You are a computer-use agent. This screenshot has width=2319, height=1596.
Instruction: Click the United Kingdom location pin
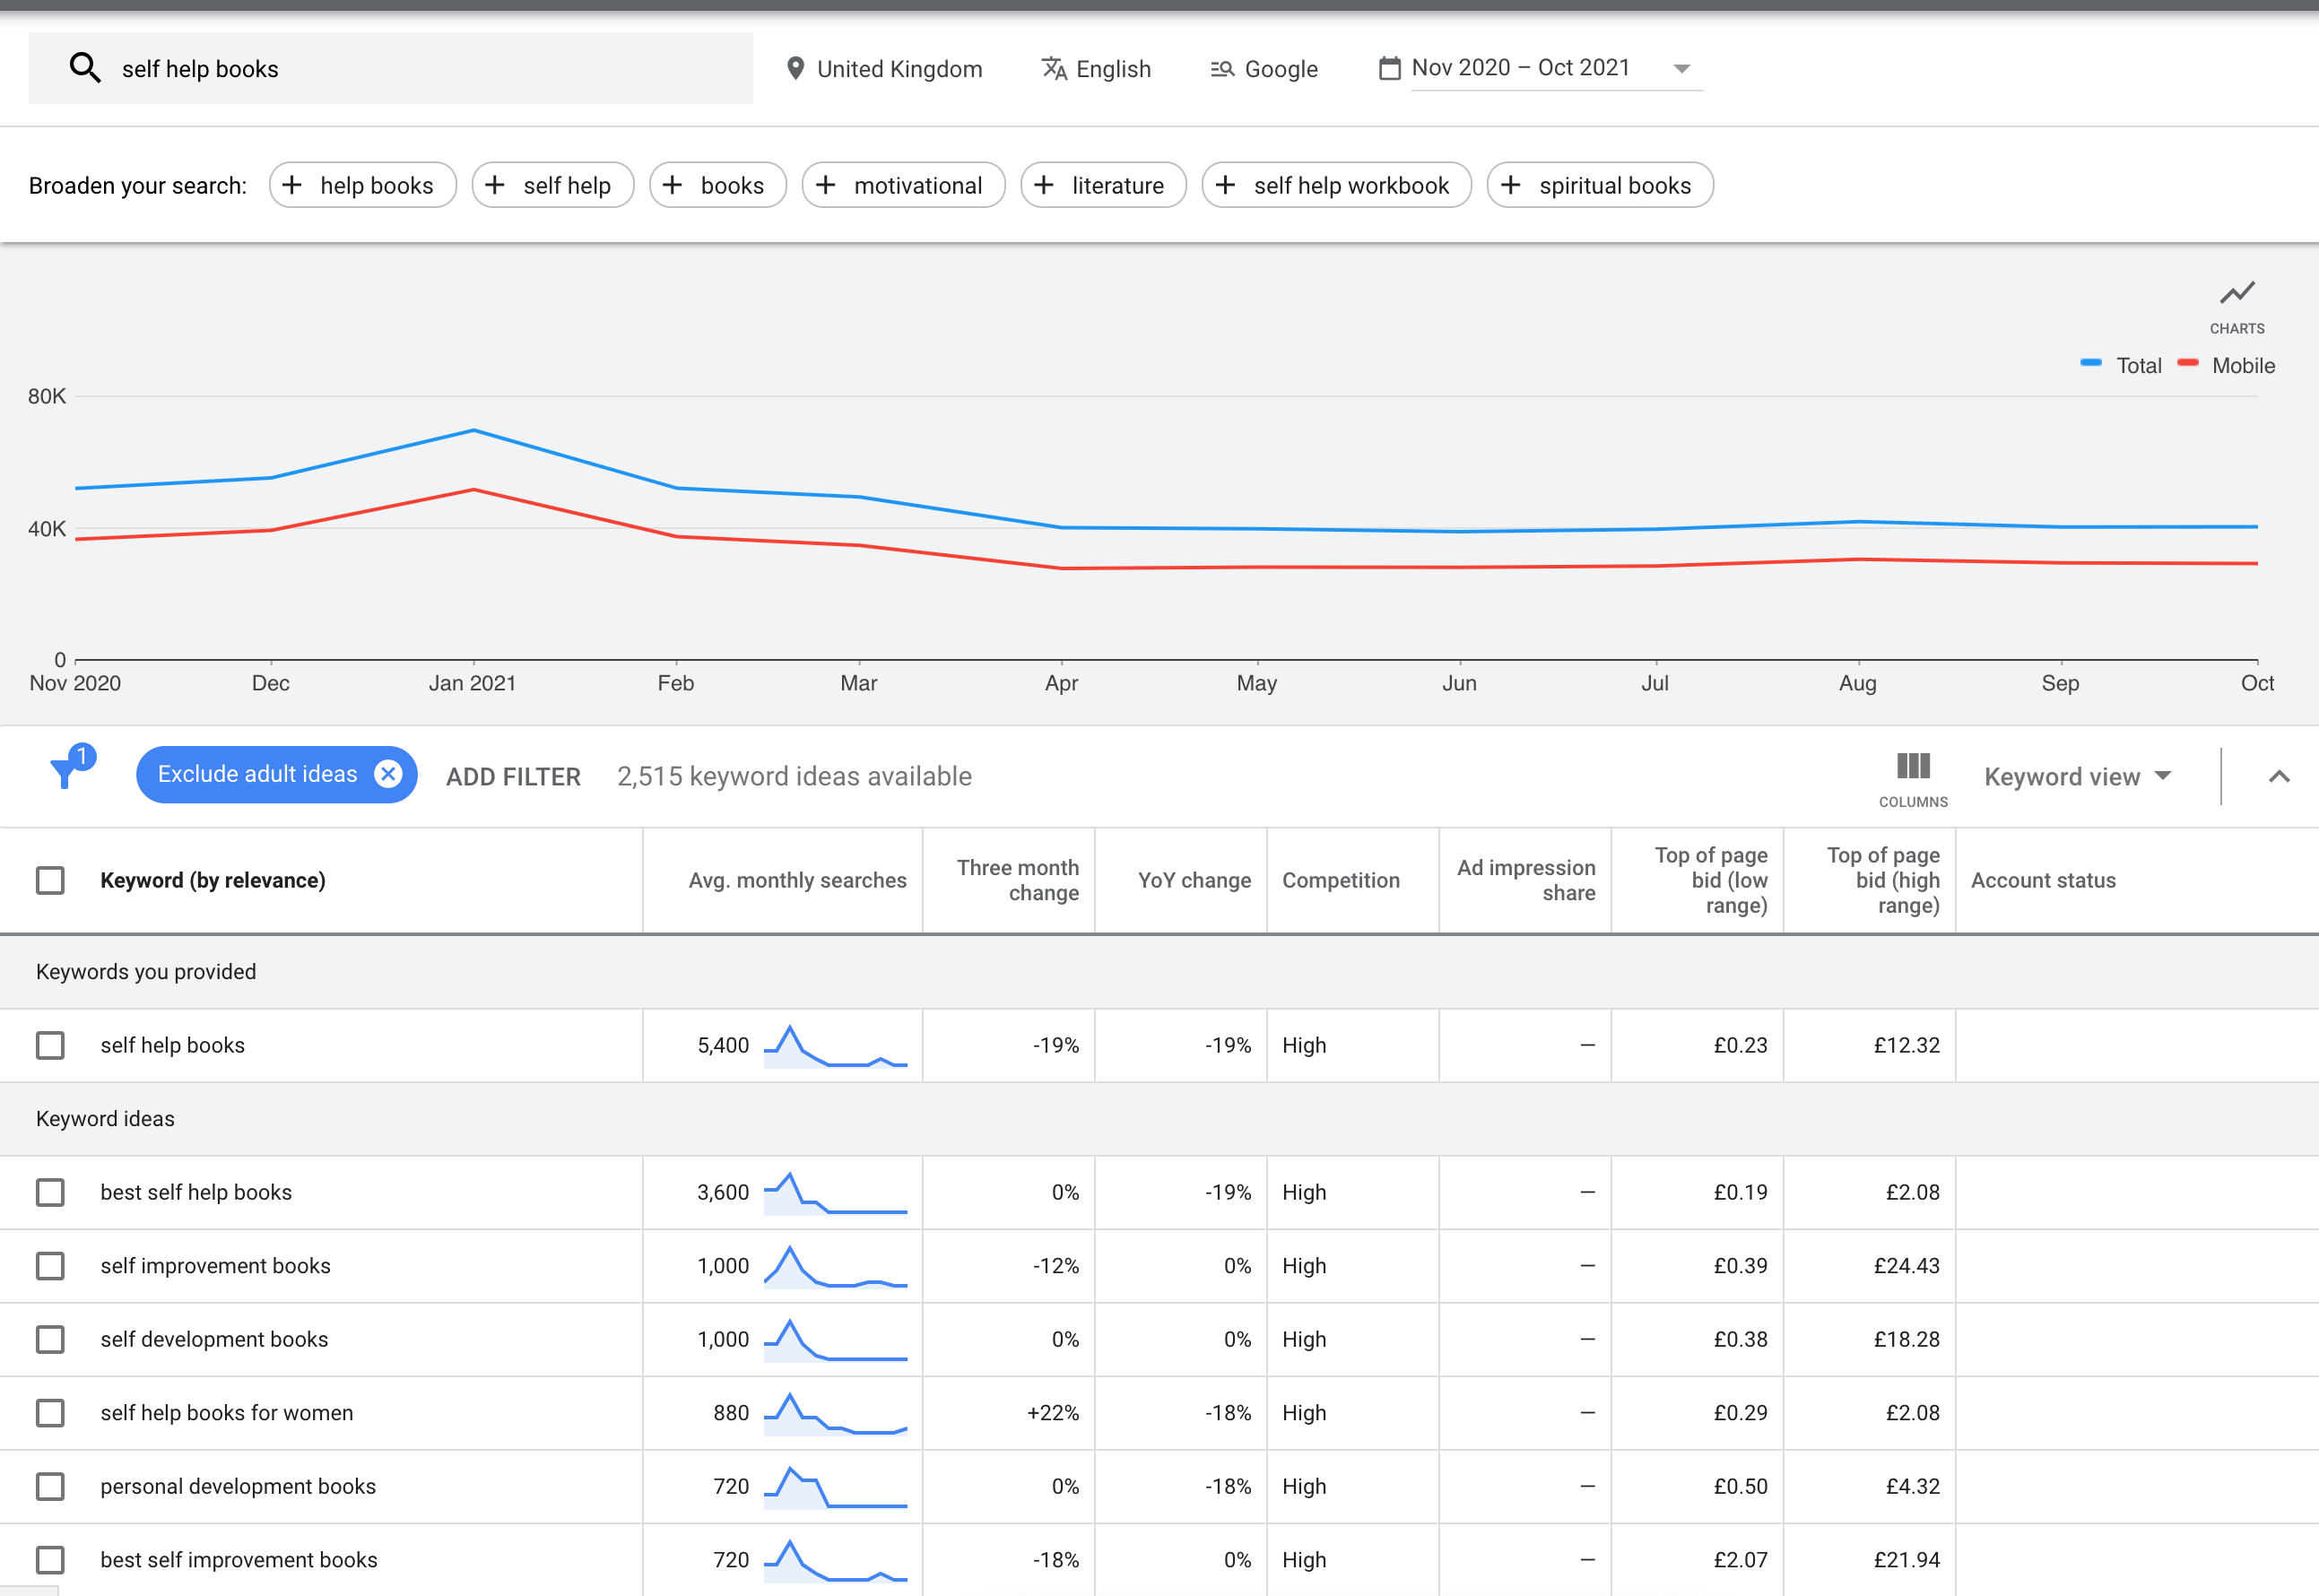coord(795,68)
